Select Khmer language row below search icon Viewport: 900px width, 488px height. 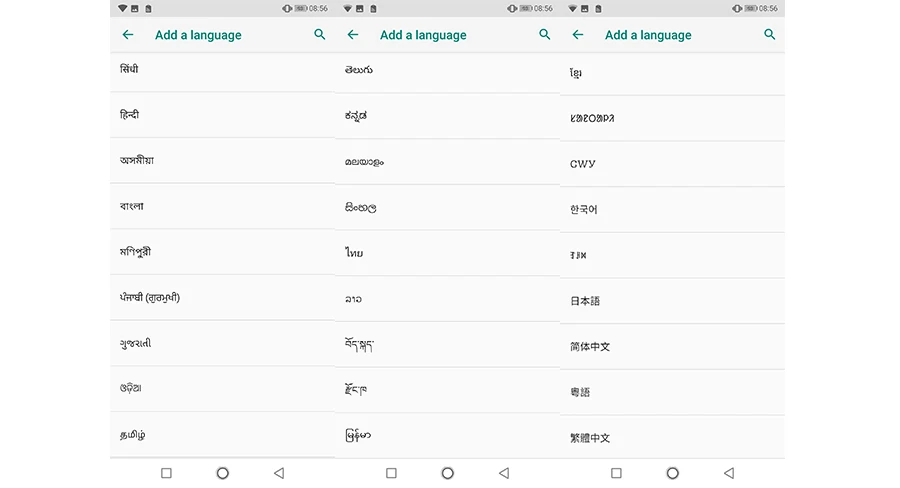point(673,73)
